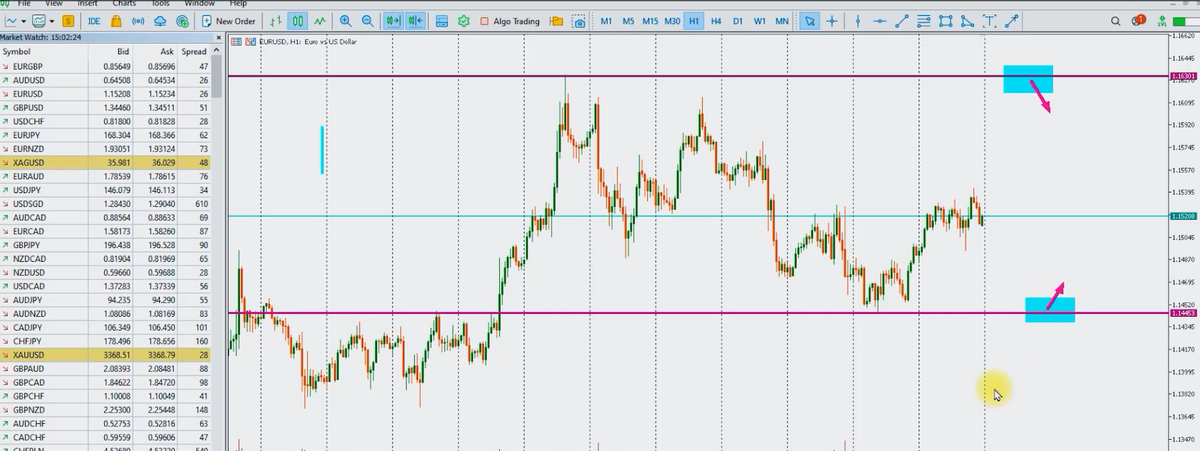Select the D1 timeframe

pos(738,21)
